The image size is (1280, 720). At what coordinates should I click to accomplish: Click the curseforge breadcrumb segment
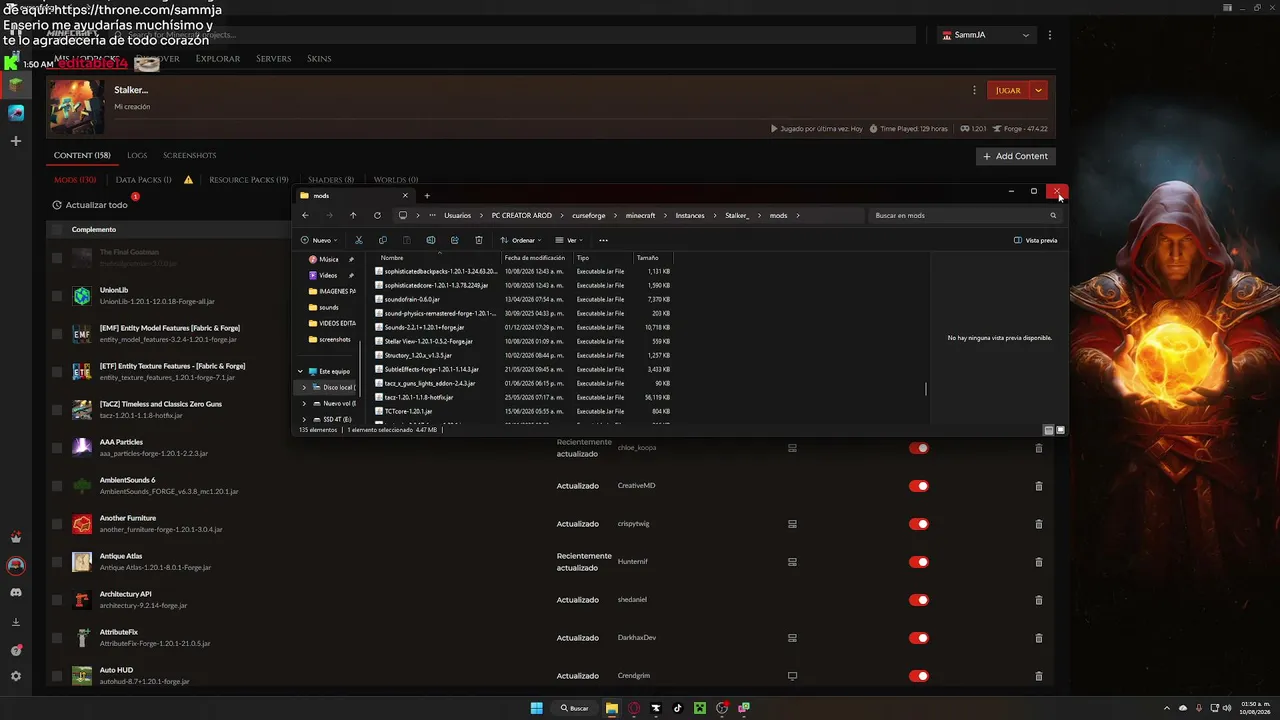[x=589, y=215]
